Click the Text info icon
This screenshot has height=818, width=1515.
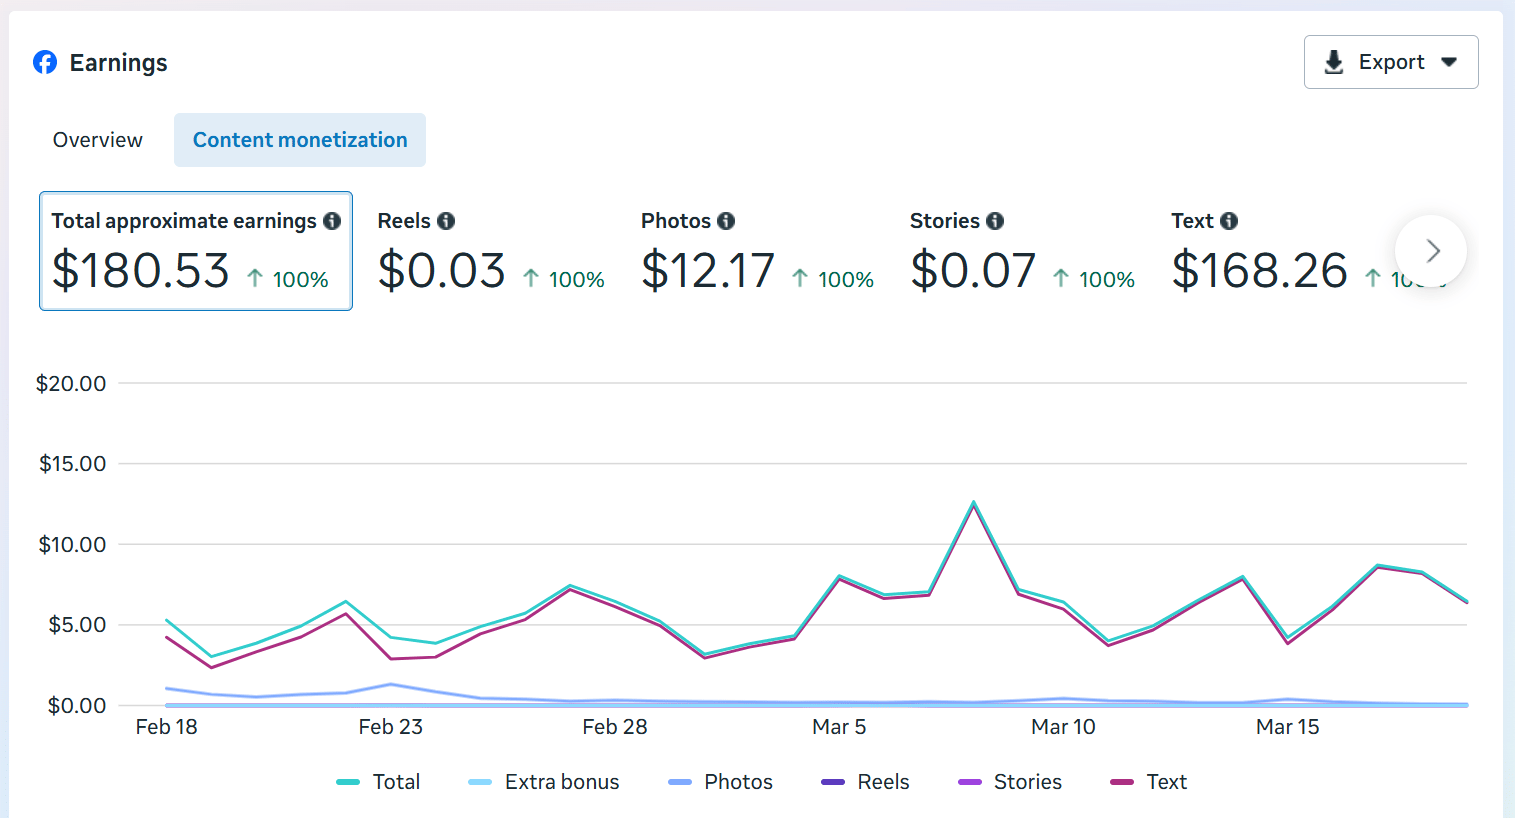pyautogui.click(x=1229, y=221)
